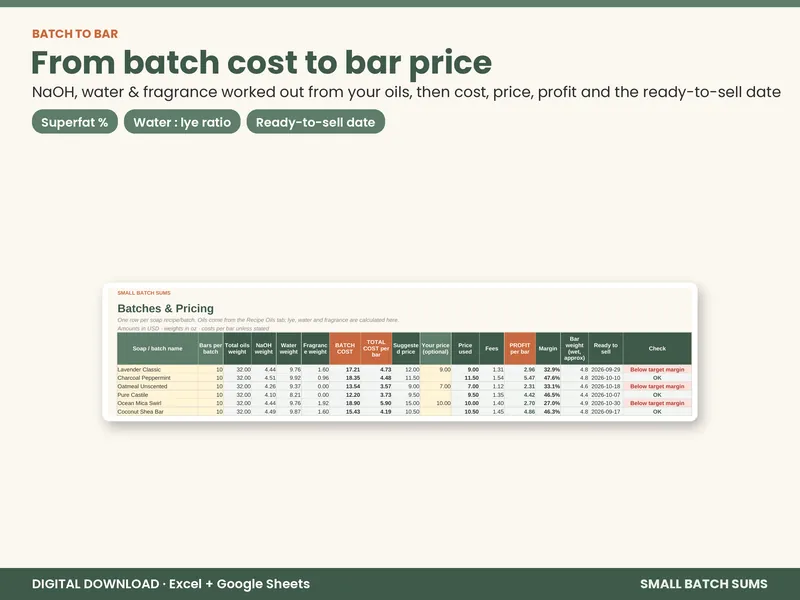Click Ocean Mica Swirl 'Below target margin' flag
800x600 pixels.
tap(657, 403)
